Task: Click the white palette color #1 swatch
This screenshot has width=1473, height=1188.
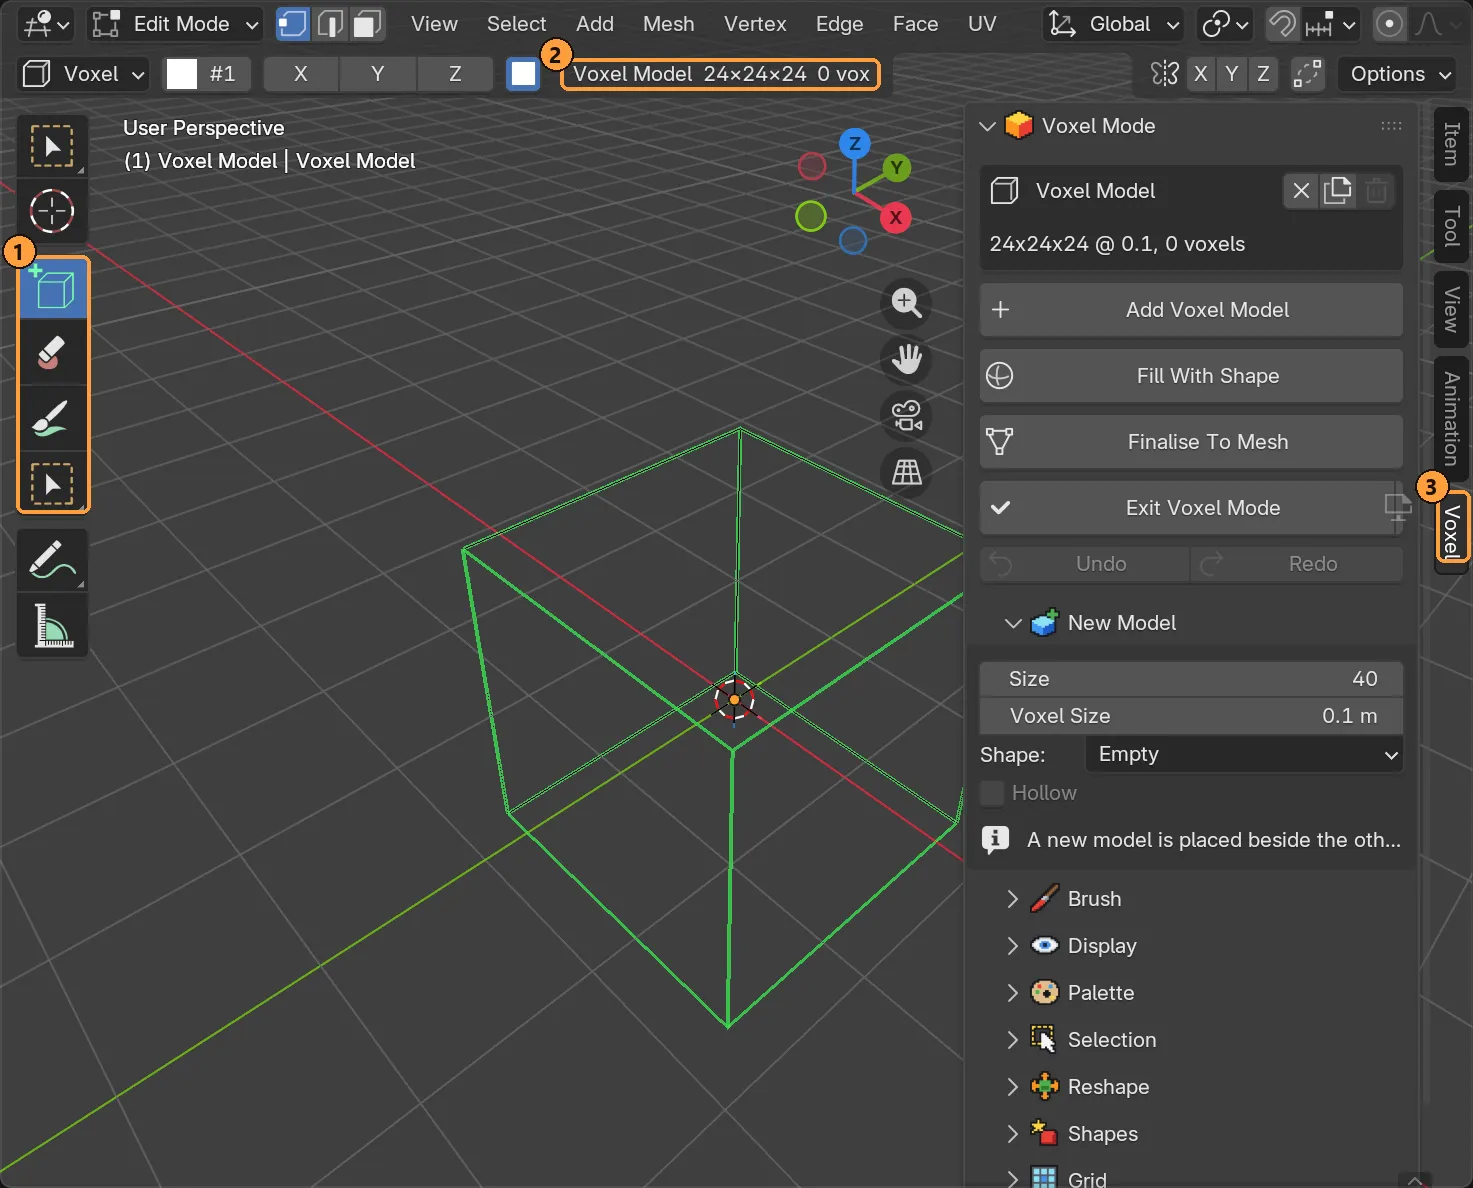Action: (181, 74)
